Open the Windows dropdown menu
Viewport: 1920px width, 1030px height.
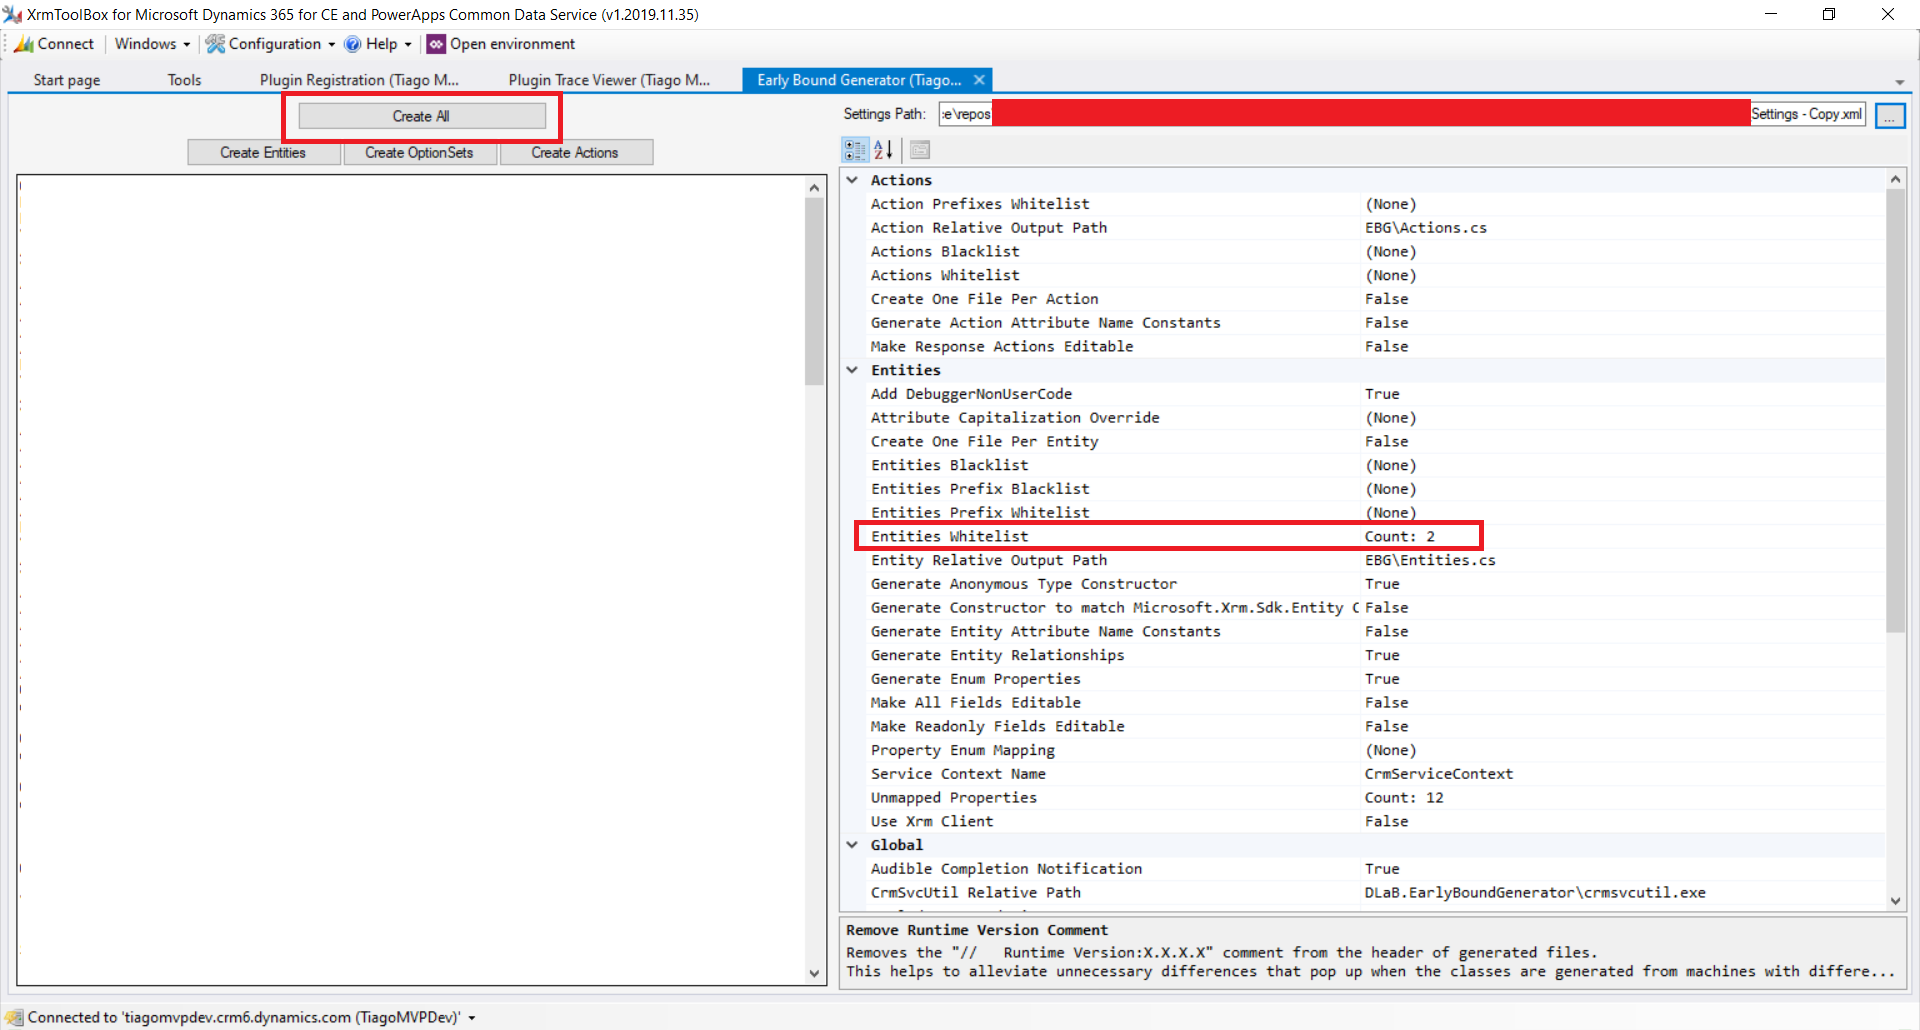pos(152,44)
